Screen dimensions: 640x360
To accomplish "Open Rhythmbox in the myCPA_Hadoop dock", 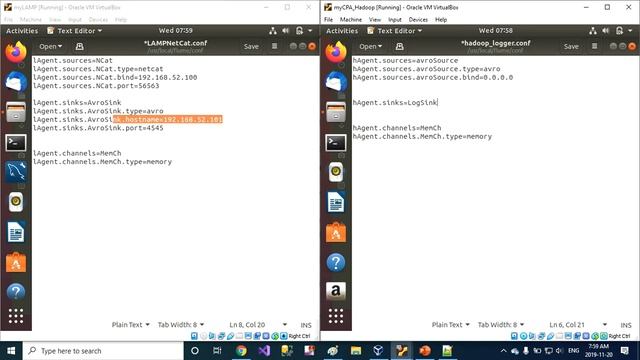I will point(336,172).
